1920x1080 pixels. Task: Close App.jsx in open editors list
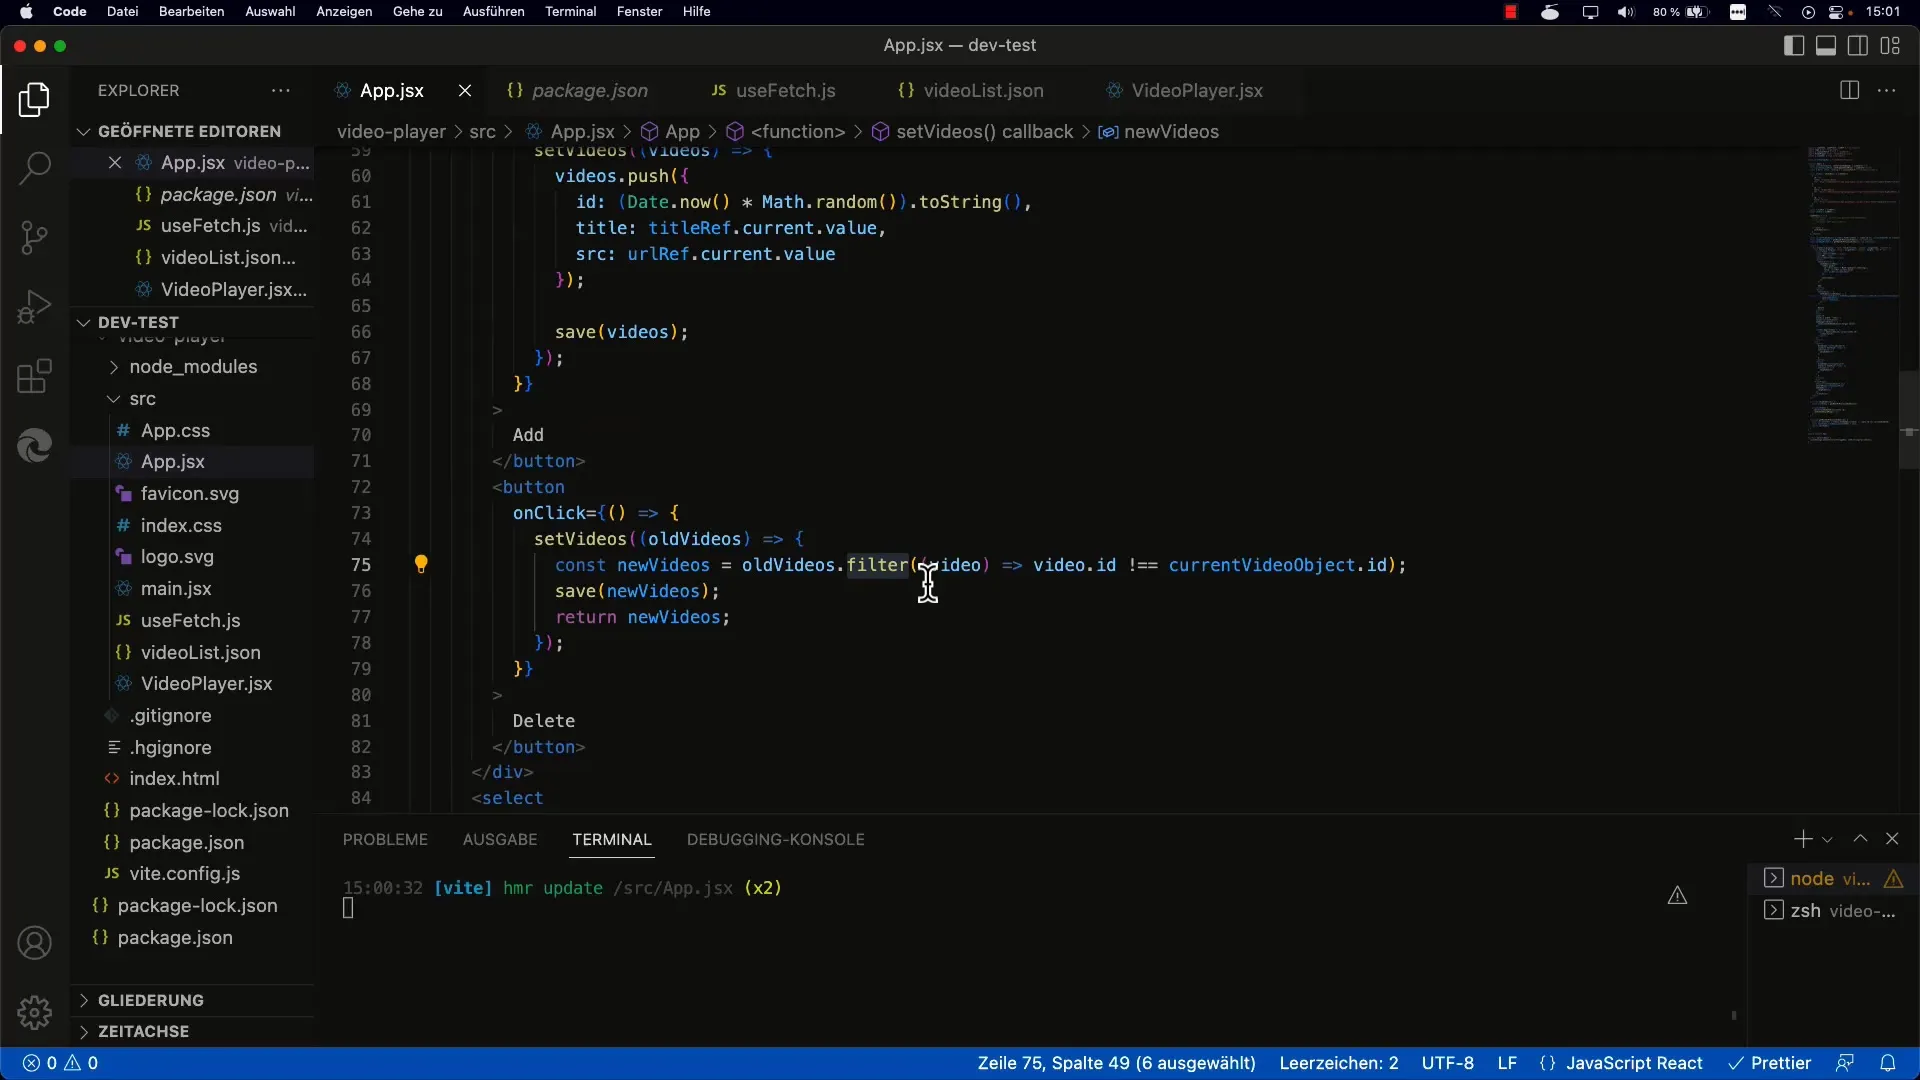point(115,162)
